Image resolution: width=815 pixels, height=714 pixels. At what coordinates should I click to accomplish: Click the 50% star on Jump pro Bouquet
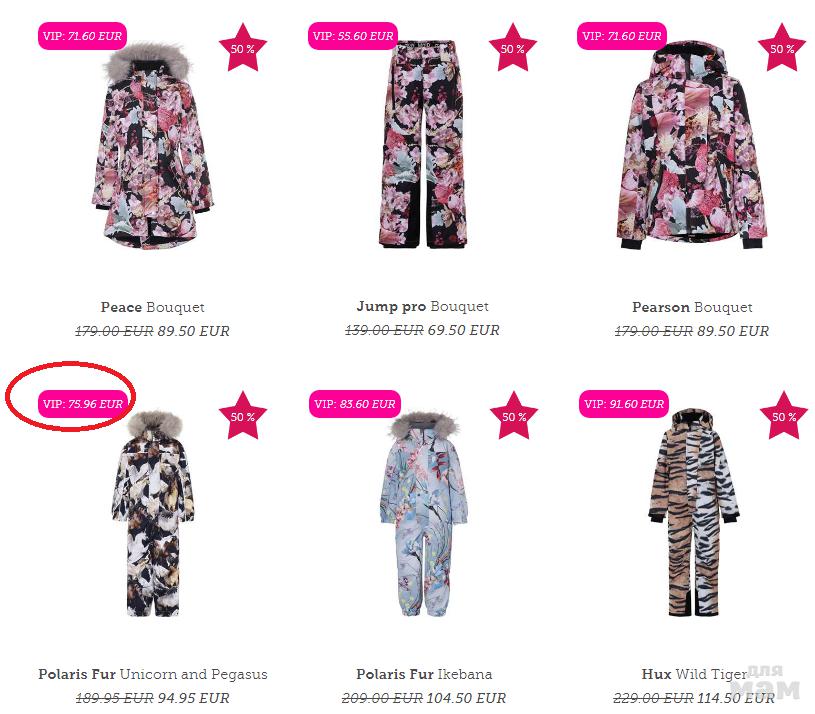(x=512, y=47)
